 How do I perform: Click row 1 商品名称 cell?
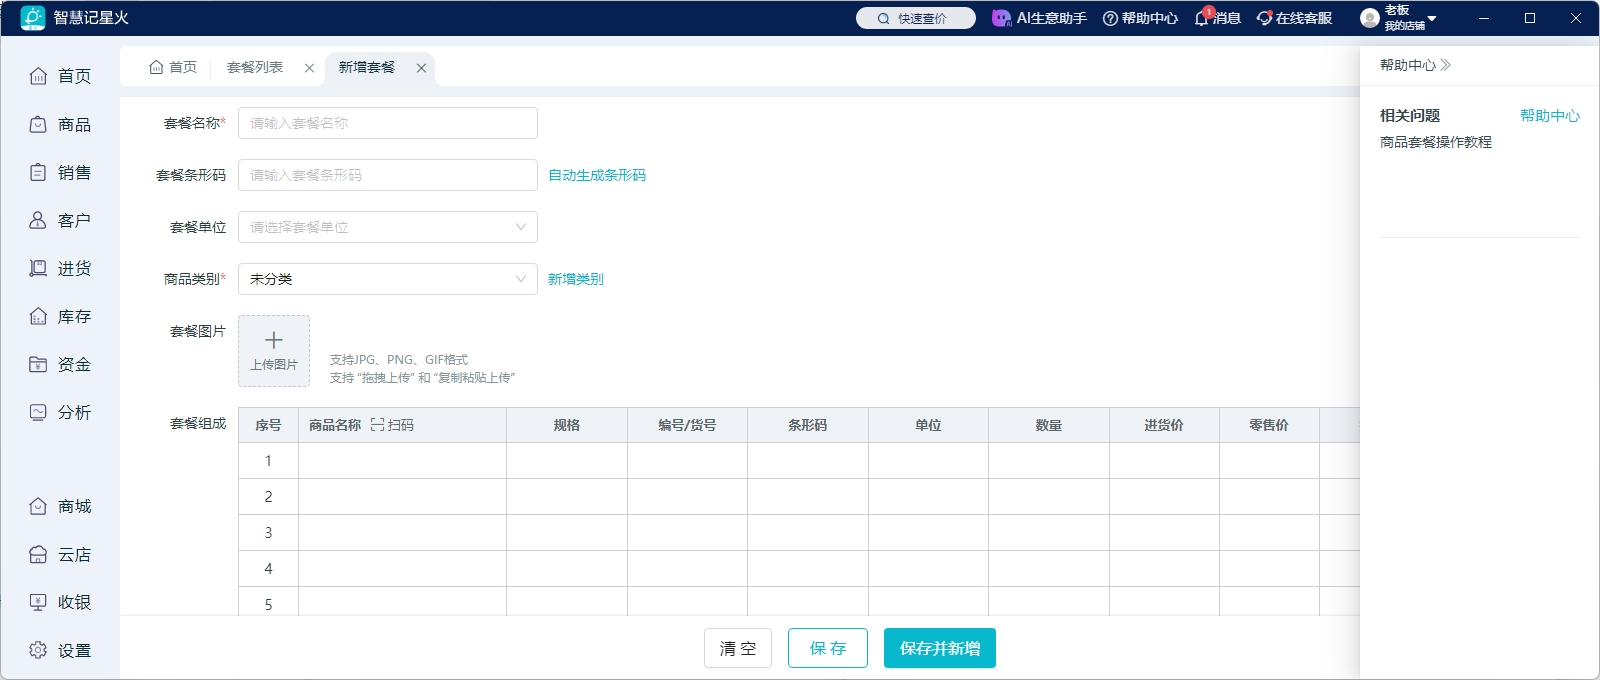point(402,461)
